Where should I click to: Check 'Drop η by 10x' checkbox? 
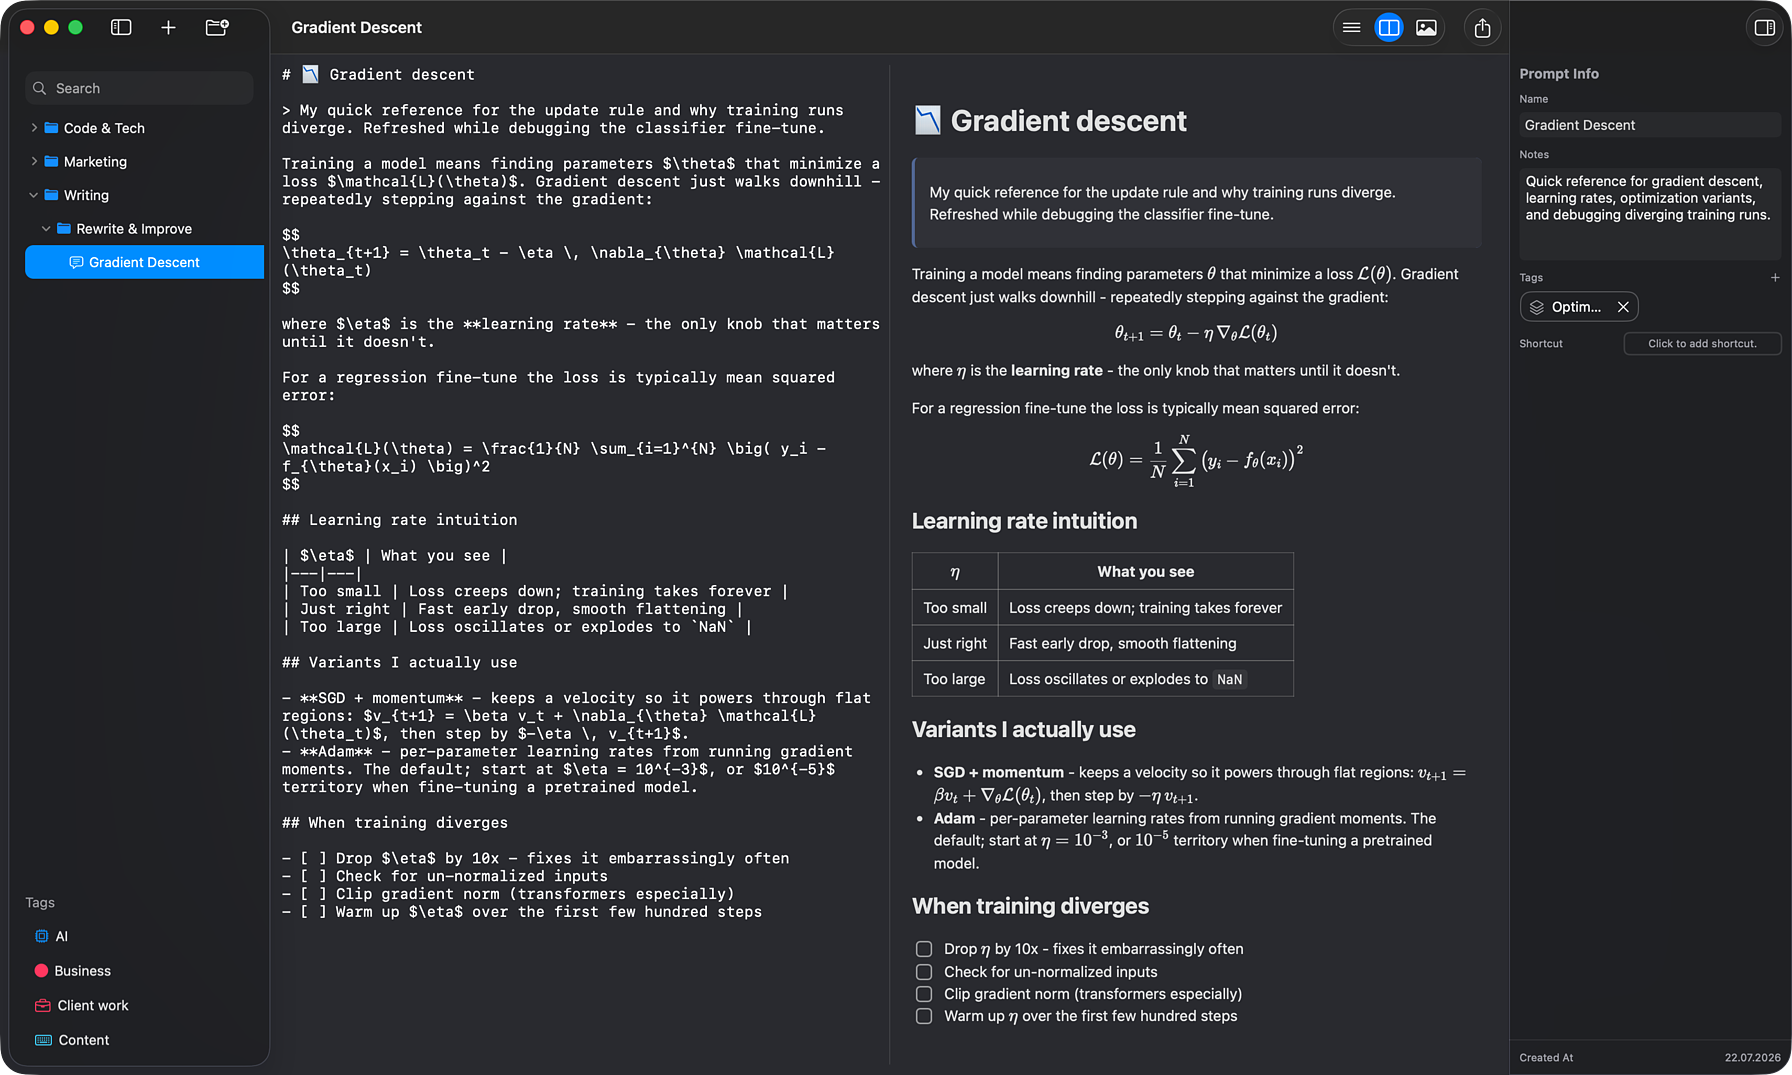(x=924, y=949)
